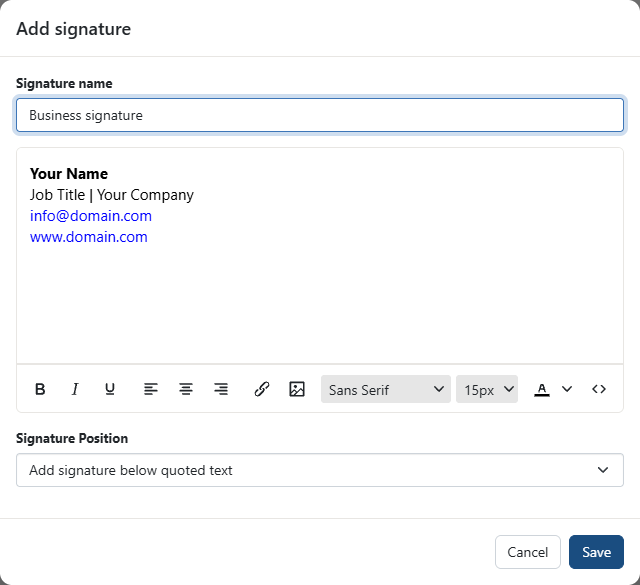Toggle italic text formatting
Screen dimensions: 640x585
(75, 389)
